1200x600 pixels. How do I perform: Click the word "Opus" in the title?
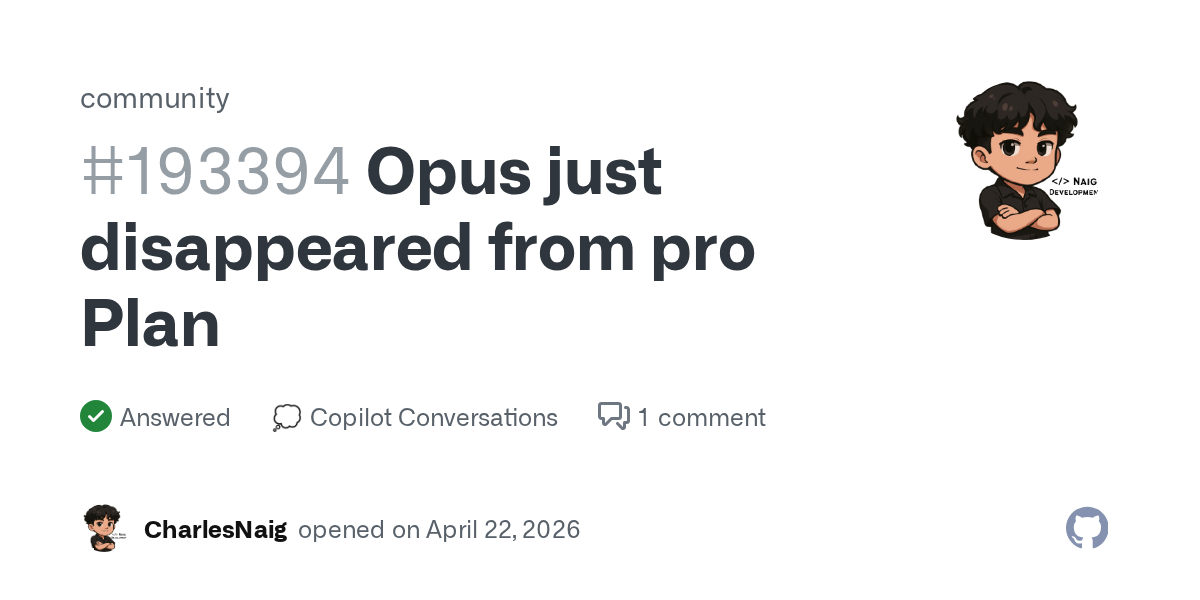(x=452, y=171)
